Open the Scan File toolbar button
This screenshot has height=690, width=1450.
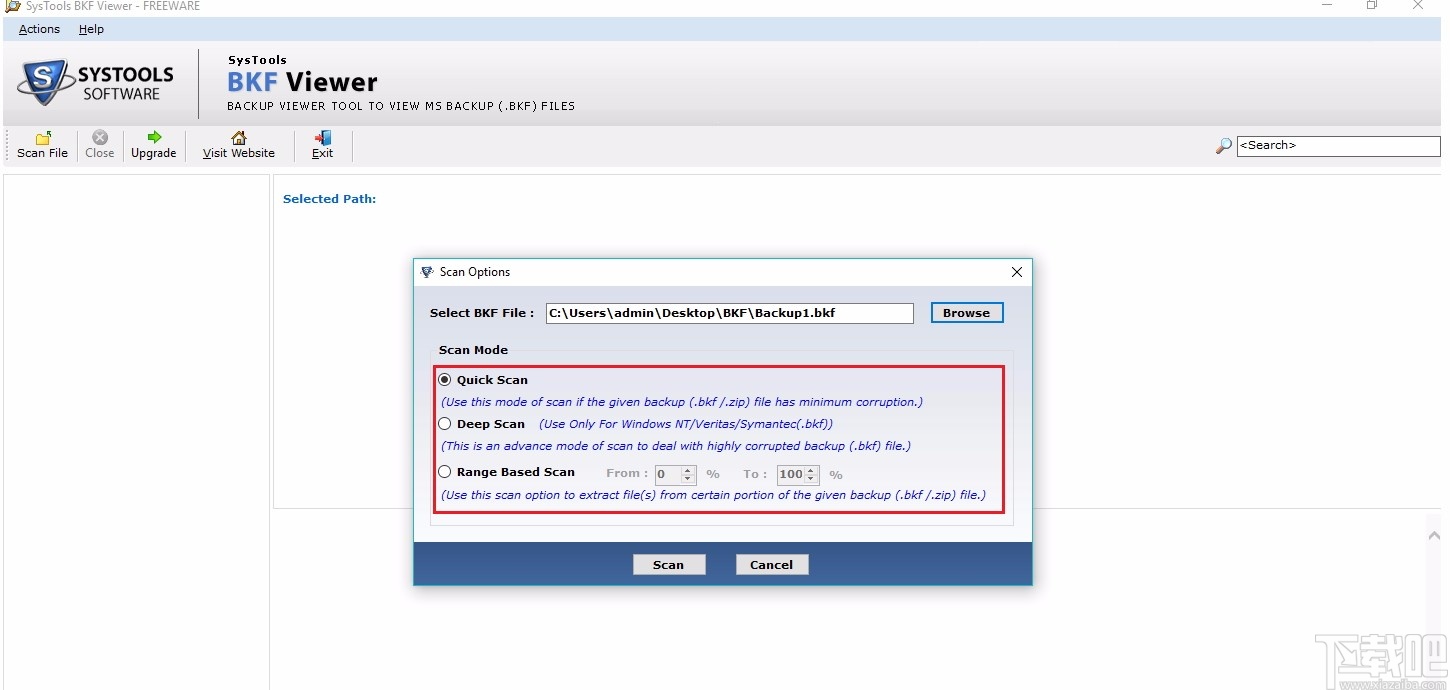(x=43, y=145)
